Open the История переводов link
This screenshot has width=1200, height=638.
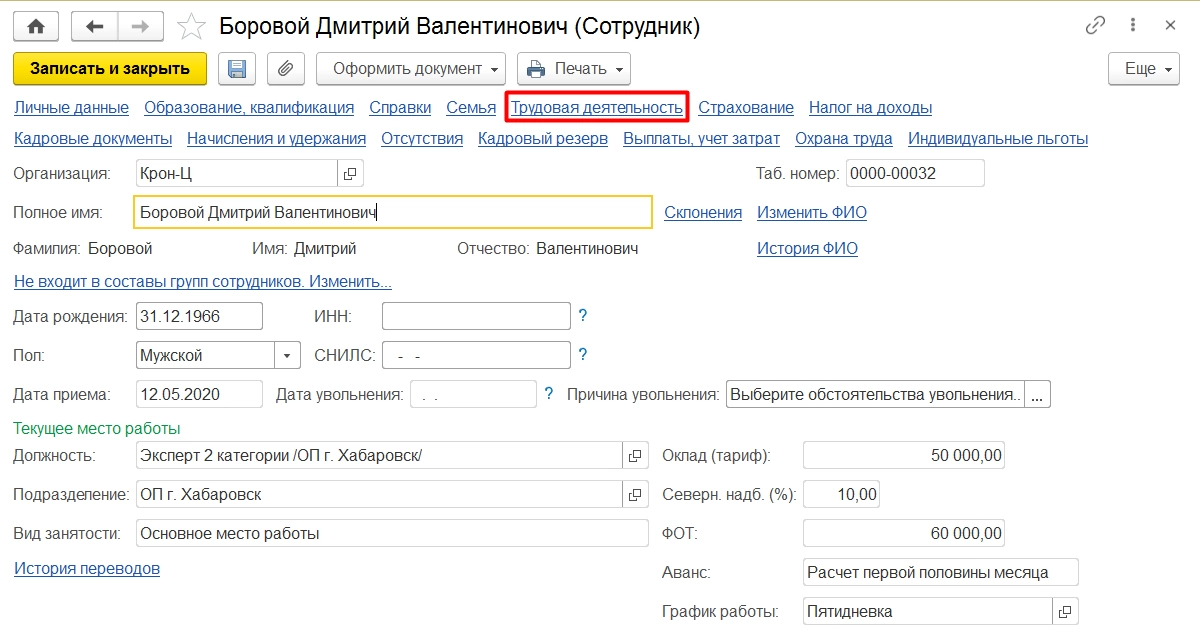pos(87,569)
